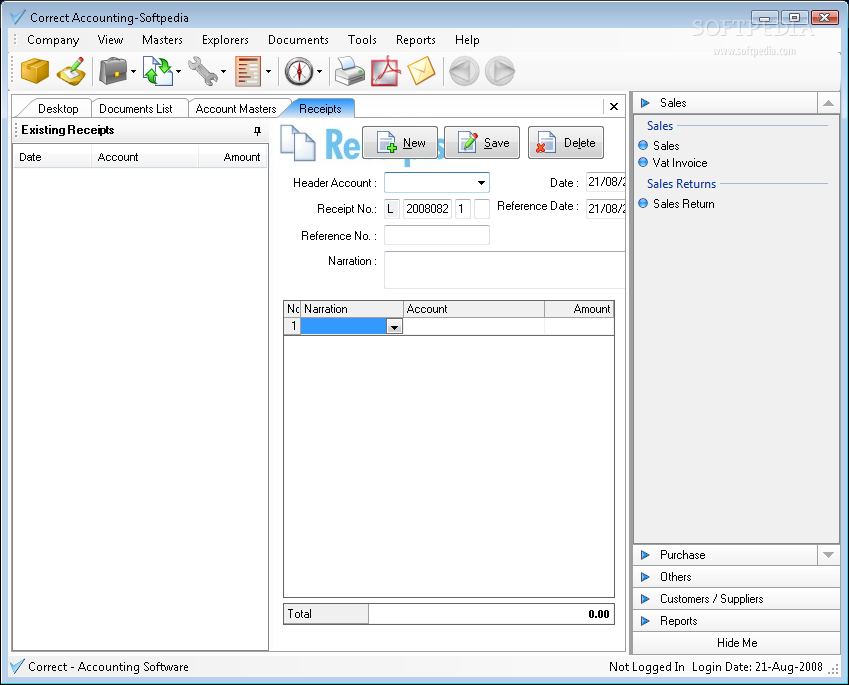Open the Tools menu
Screen dimensions: 849x685
(x=362, y=40)
